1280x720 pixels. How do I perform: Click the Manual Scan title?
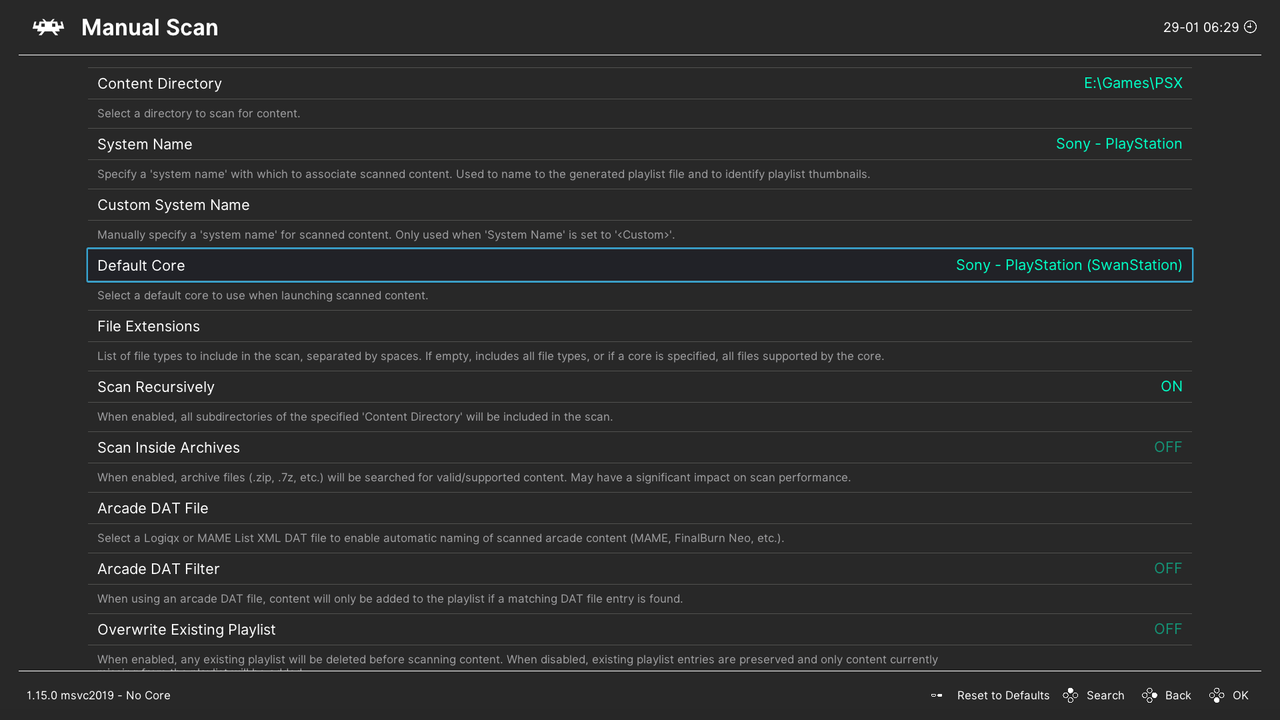[x=149, y=28]
